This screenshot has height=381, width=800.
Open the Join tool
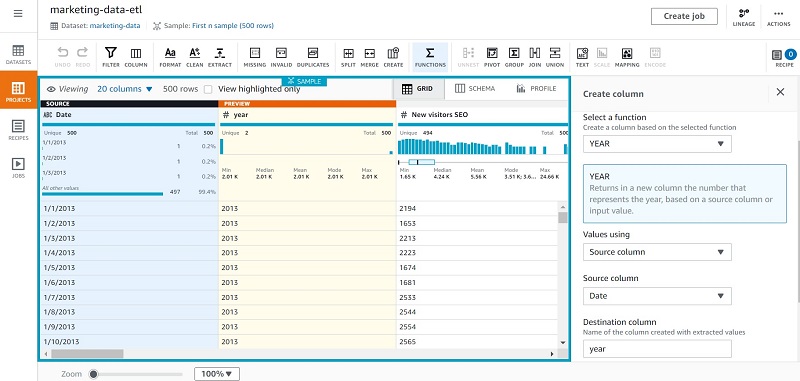[x=535, y=57]
